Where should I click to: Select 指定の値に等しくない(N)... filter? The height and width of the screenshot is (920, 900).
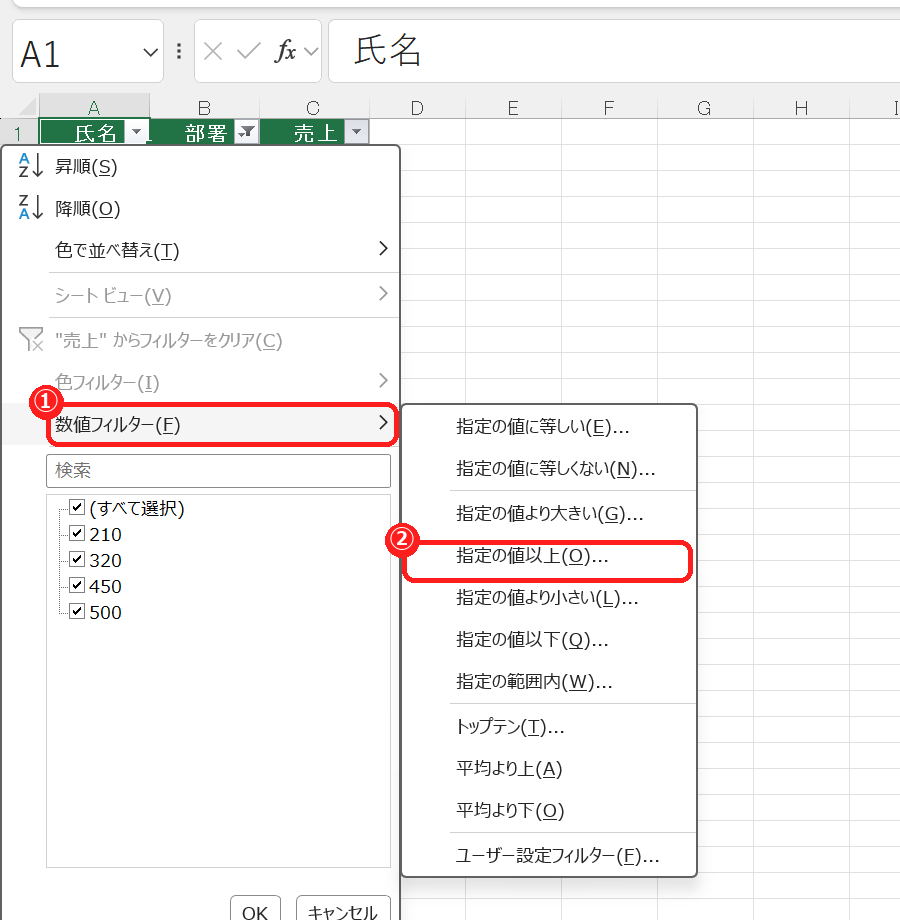[x=549, y=469]
